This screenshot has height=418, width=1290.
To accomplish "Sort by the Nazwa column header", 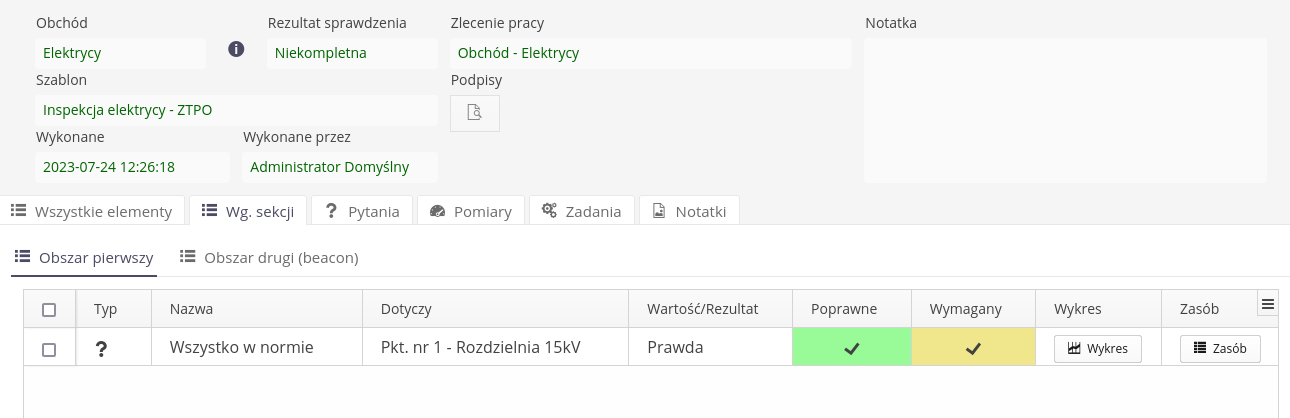I will (192, 310).
